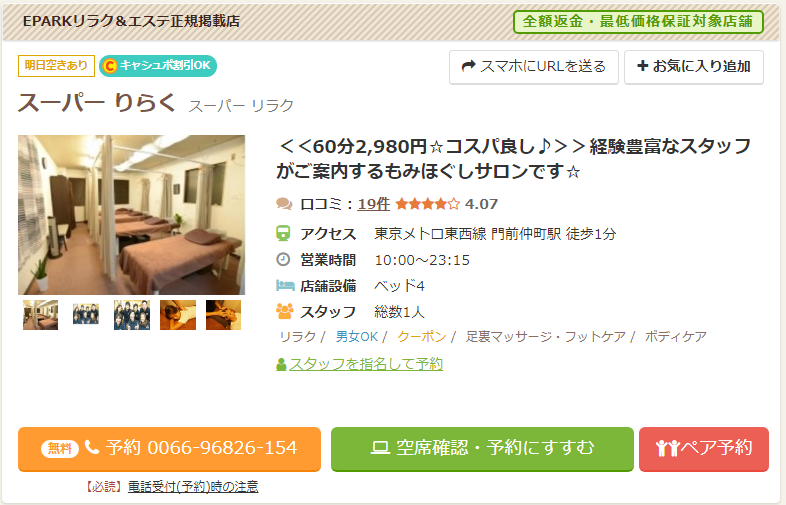Click the bed icon beside 店舗設備
786x505 pixels.
(285, 285)
